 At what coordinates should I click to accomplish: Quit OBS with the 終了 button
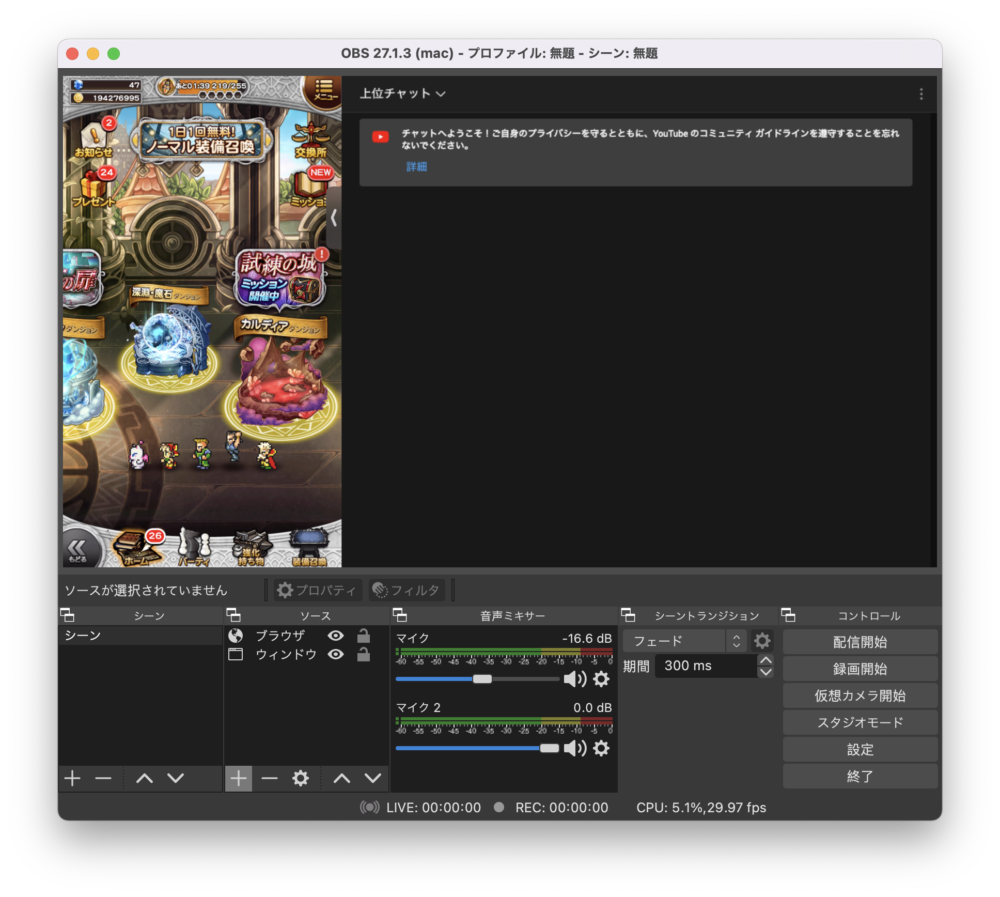[860, 776]
